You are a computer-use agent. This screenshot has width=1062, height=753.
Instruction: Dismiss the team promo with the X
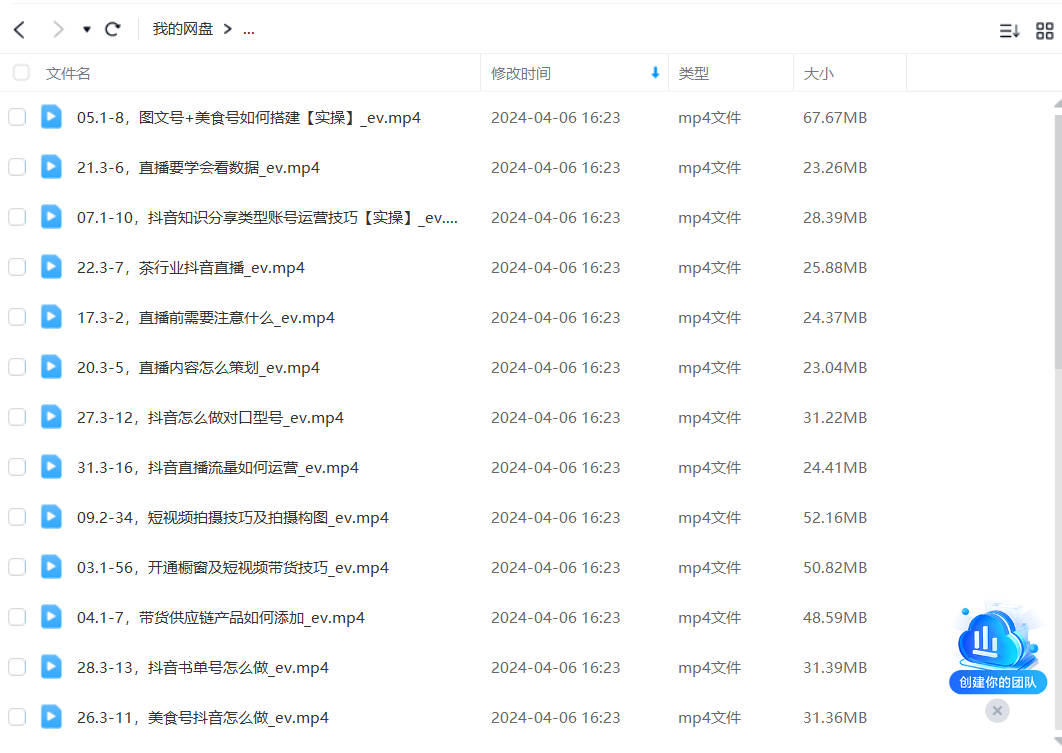tap(997, 710)
